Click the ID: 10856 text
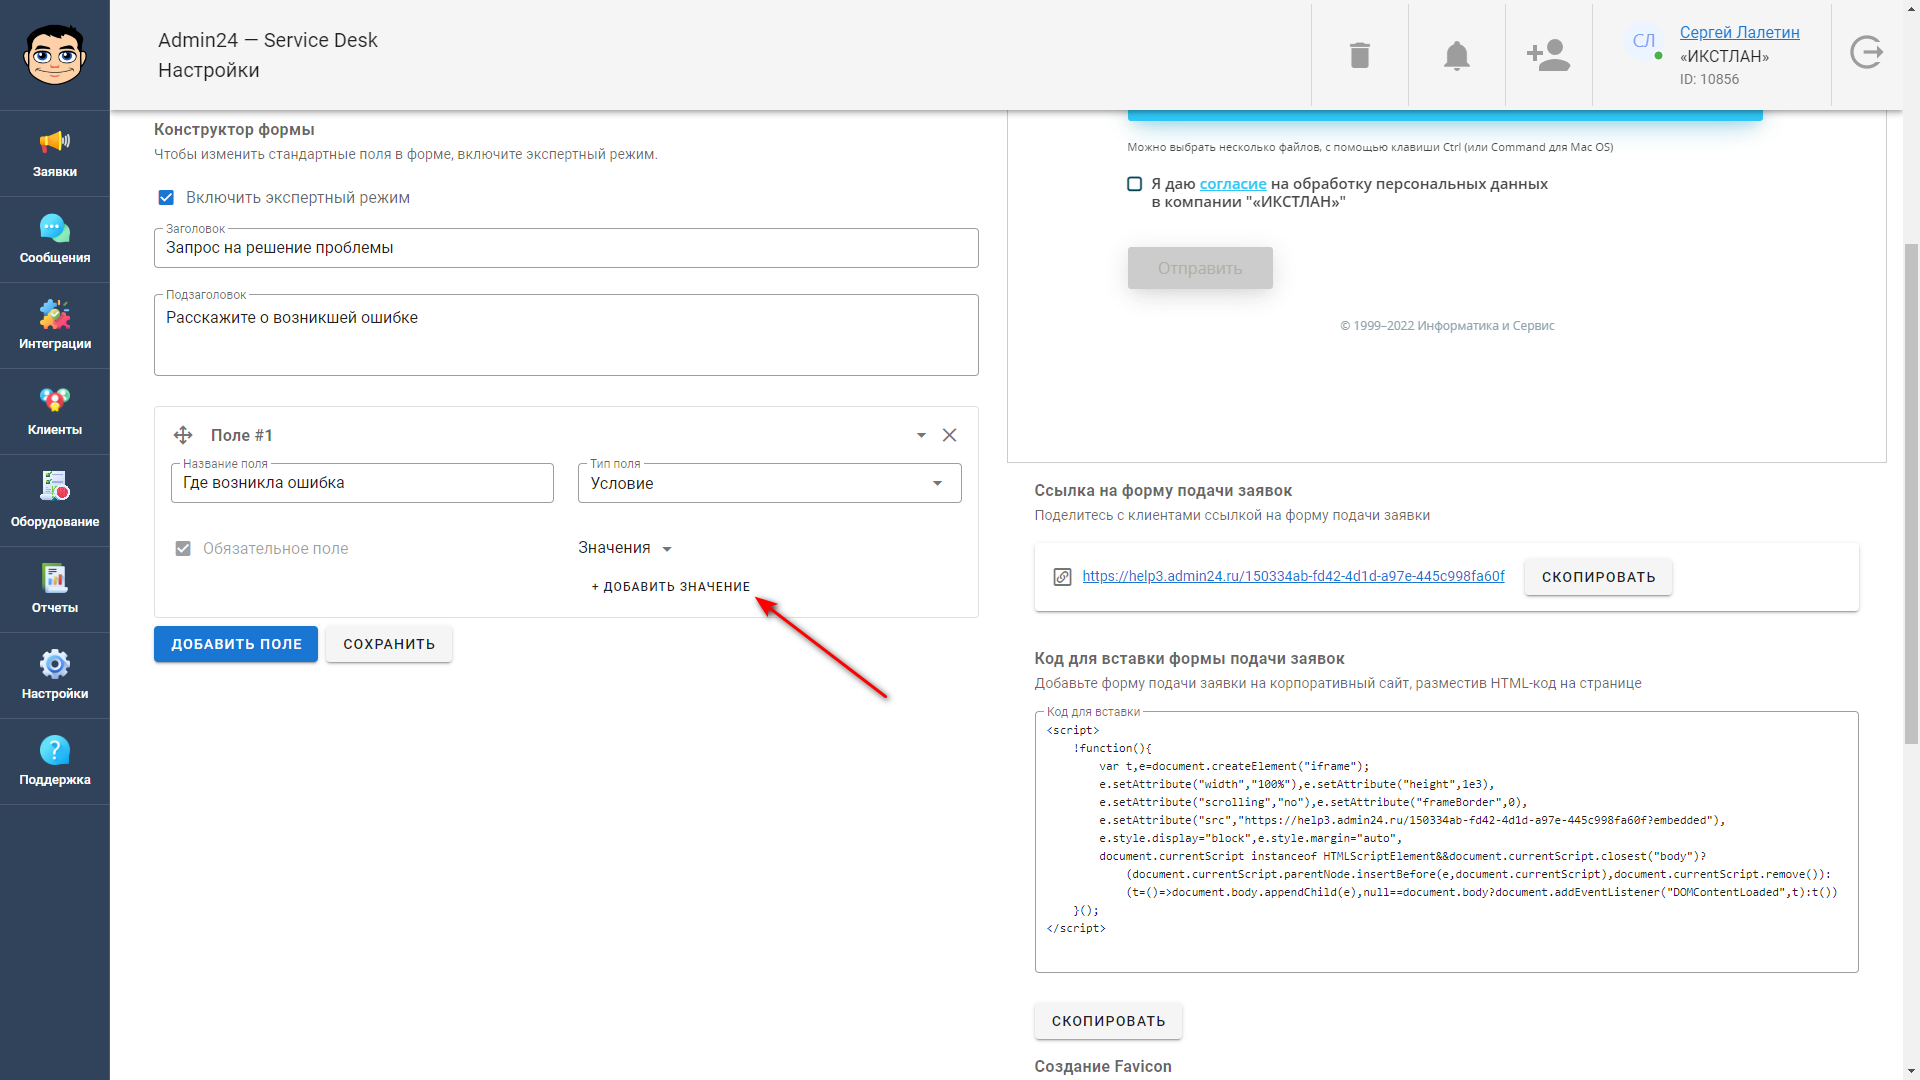 [1709, 79]
